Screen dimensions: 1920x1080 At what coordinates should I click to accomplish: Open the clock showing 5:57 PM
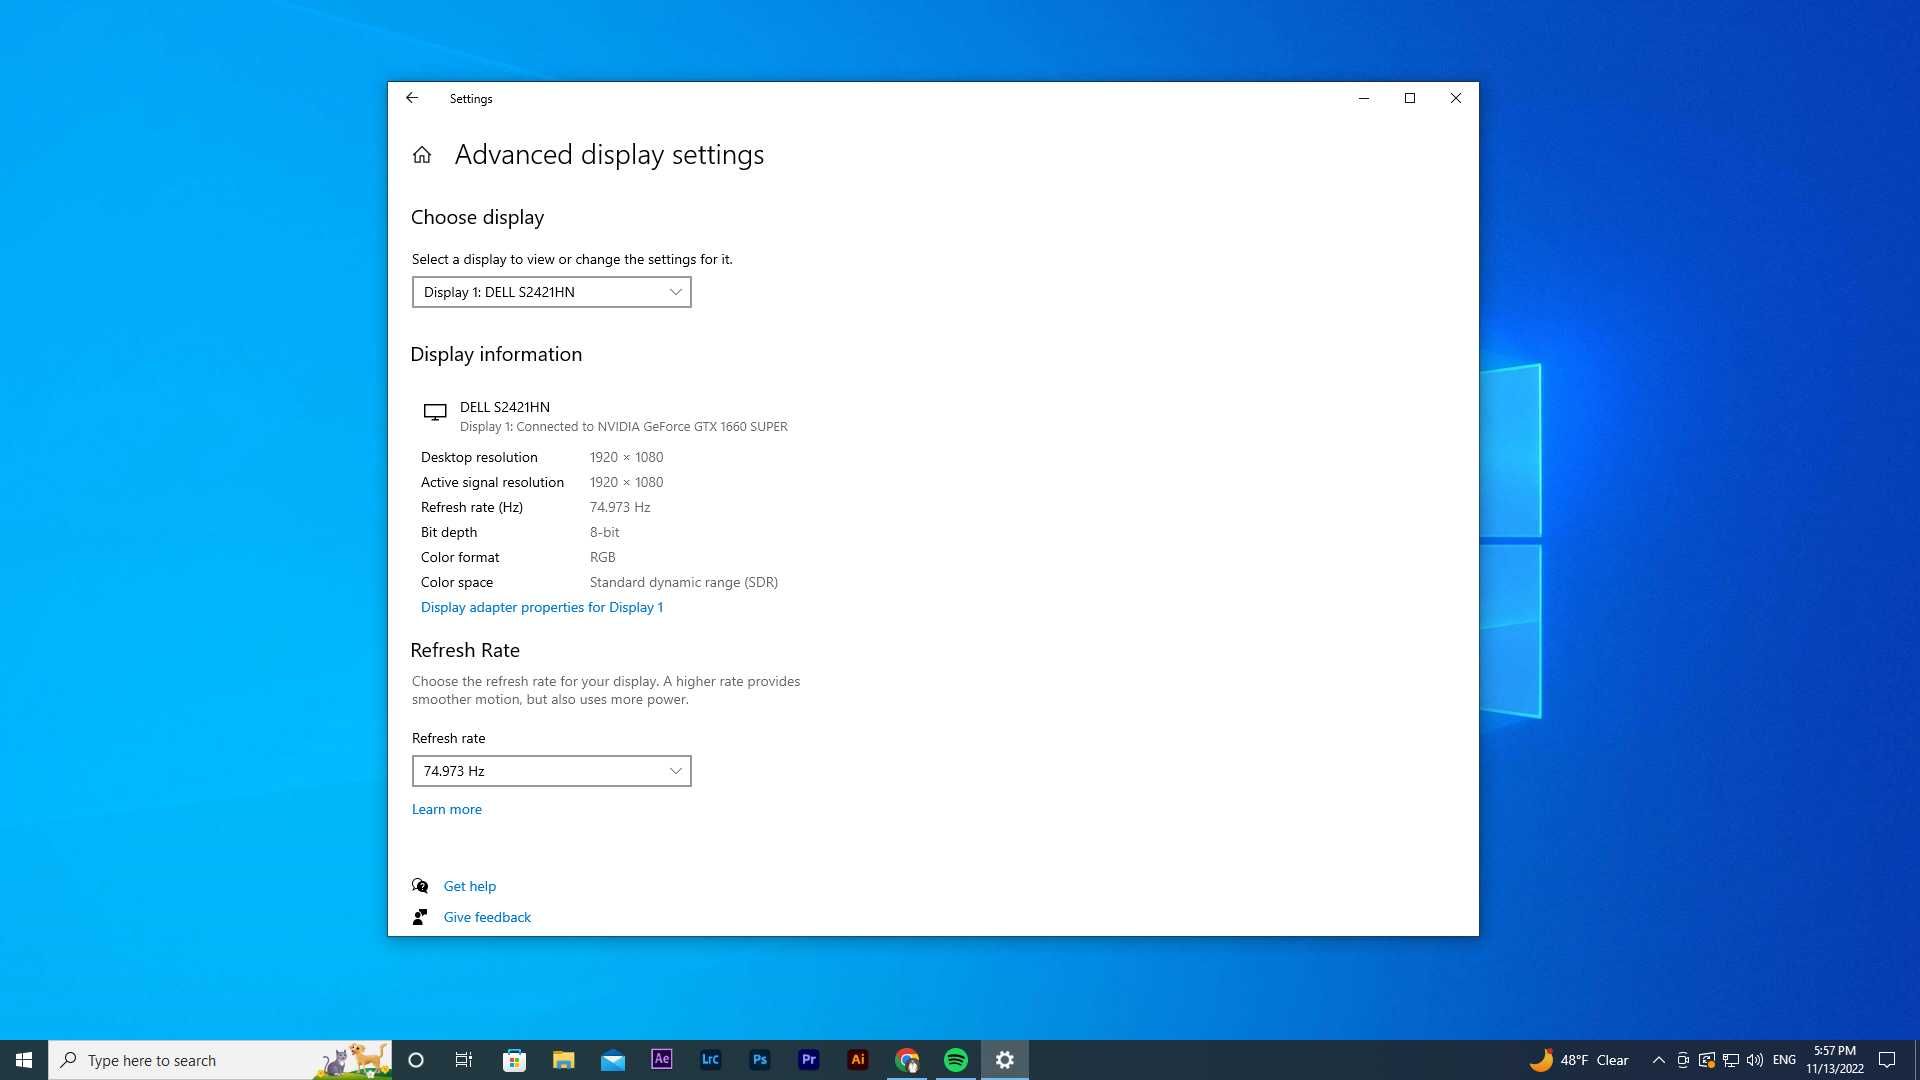(x=1834, y=1060)
